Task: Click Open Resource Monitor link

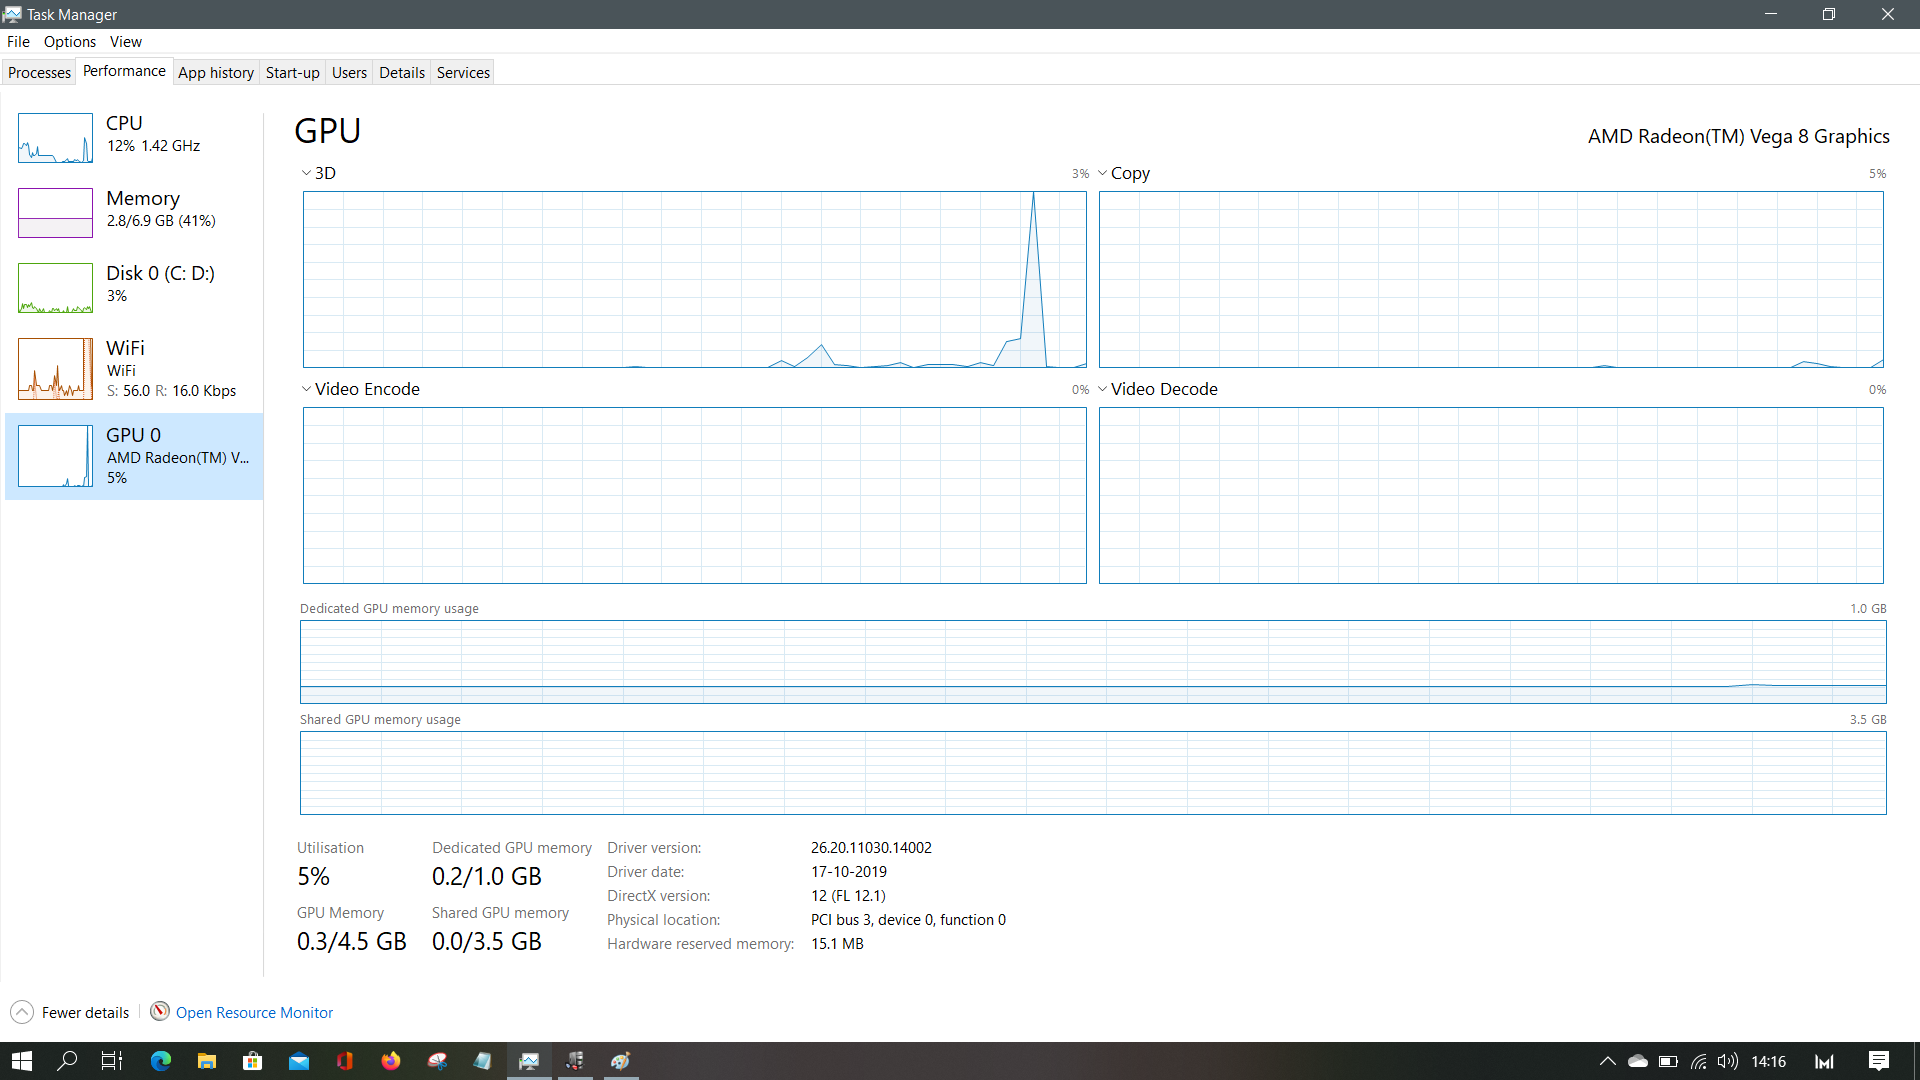Action: 254,1012
